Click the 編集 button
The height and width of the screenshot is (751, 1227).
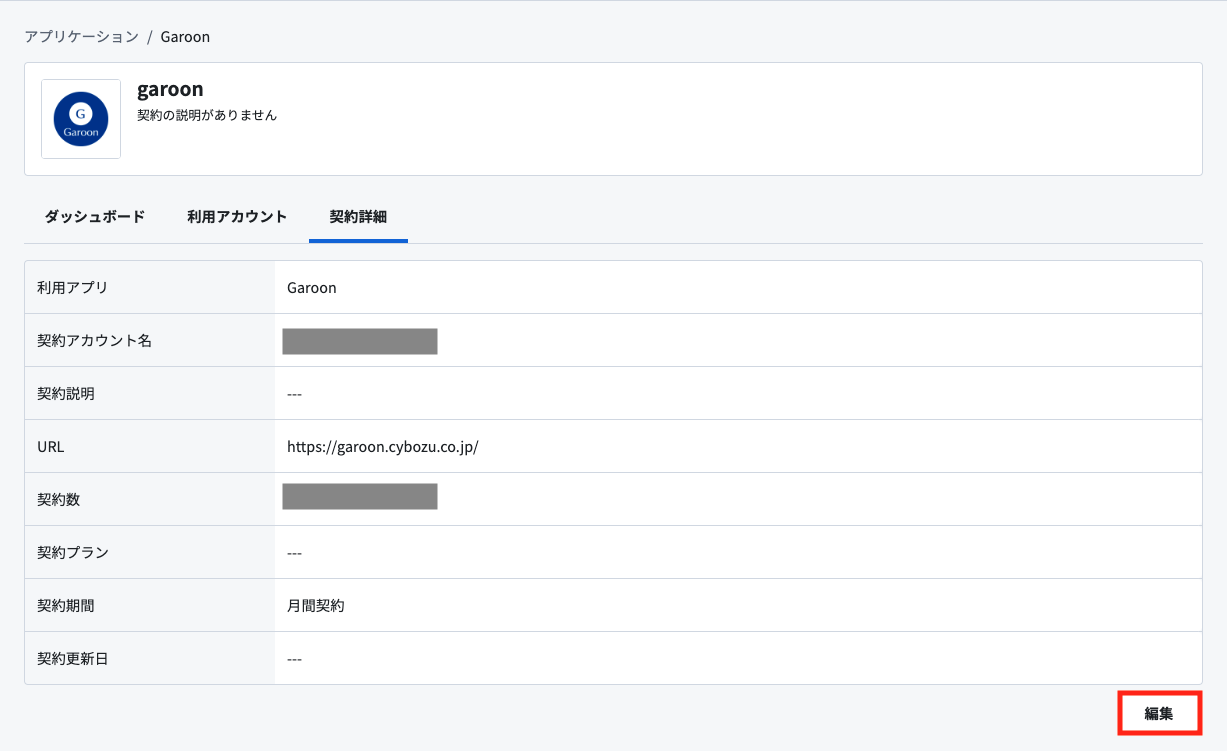[x=1159, y=714]
